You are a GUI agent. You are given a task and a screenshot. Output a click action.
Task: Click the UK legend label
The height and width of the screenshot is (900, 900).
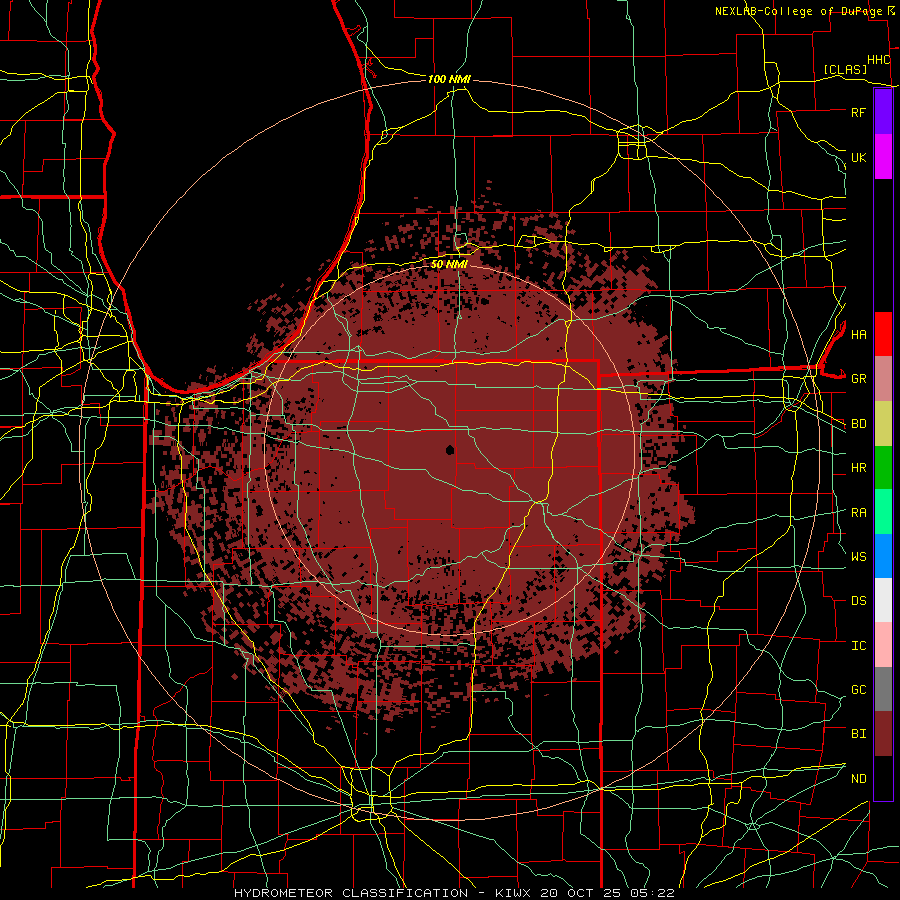[858, 157]
